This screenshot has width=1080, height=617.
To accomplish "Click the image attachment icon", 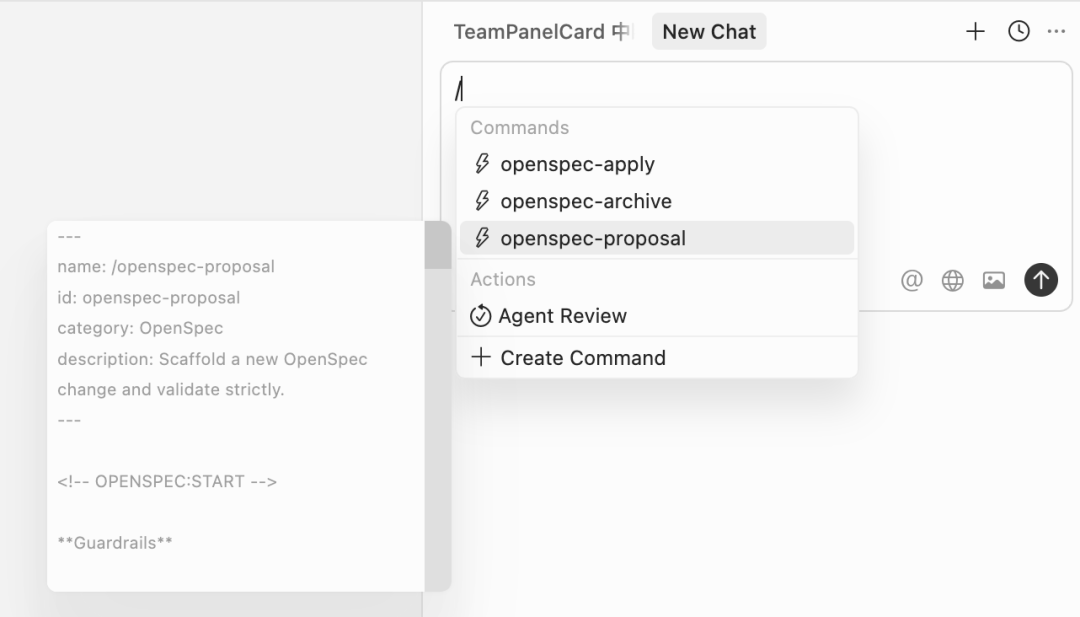I will click(994, 280).
